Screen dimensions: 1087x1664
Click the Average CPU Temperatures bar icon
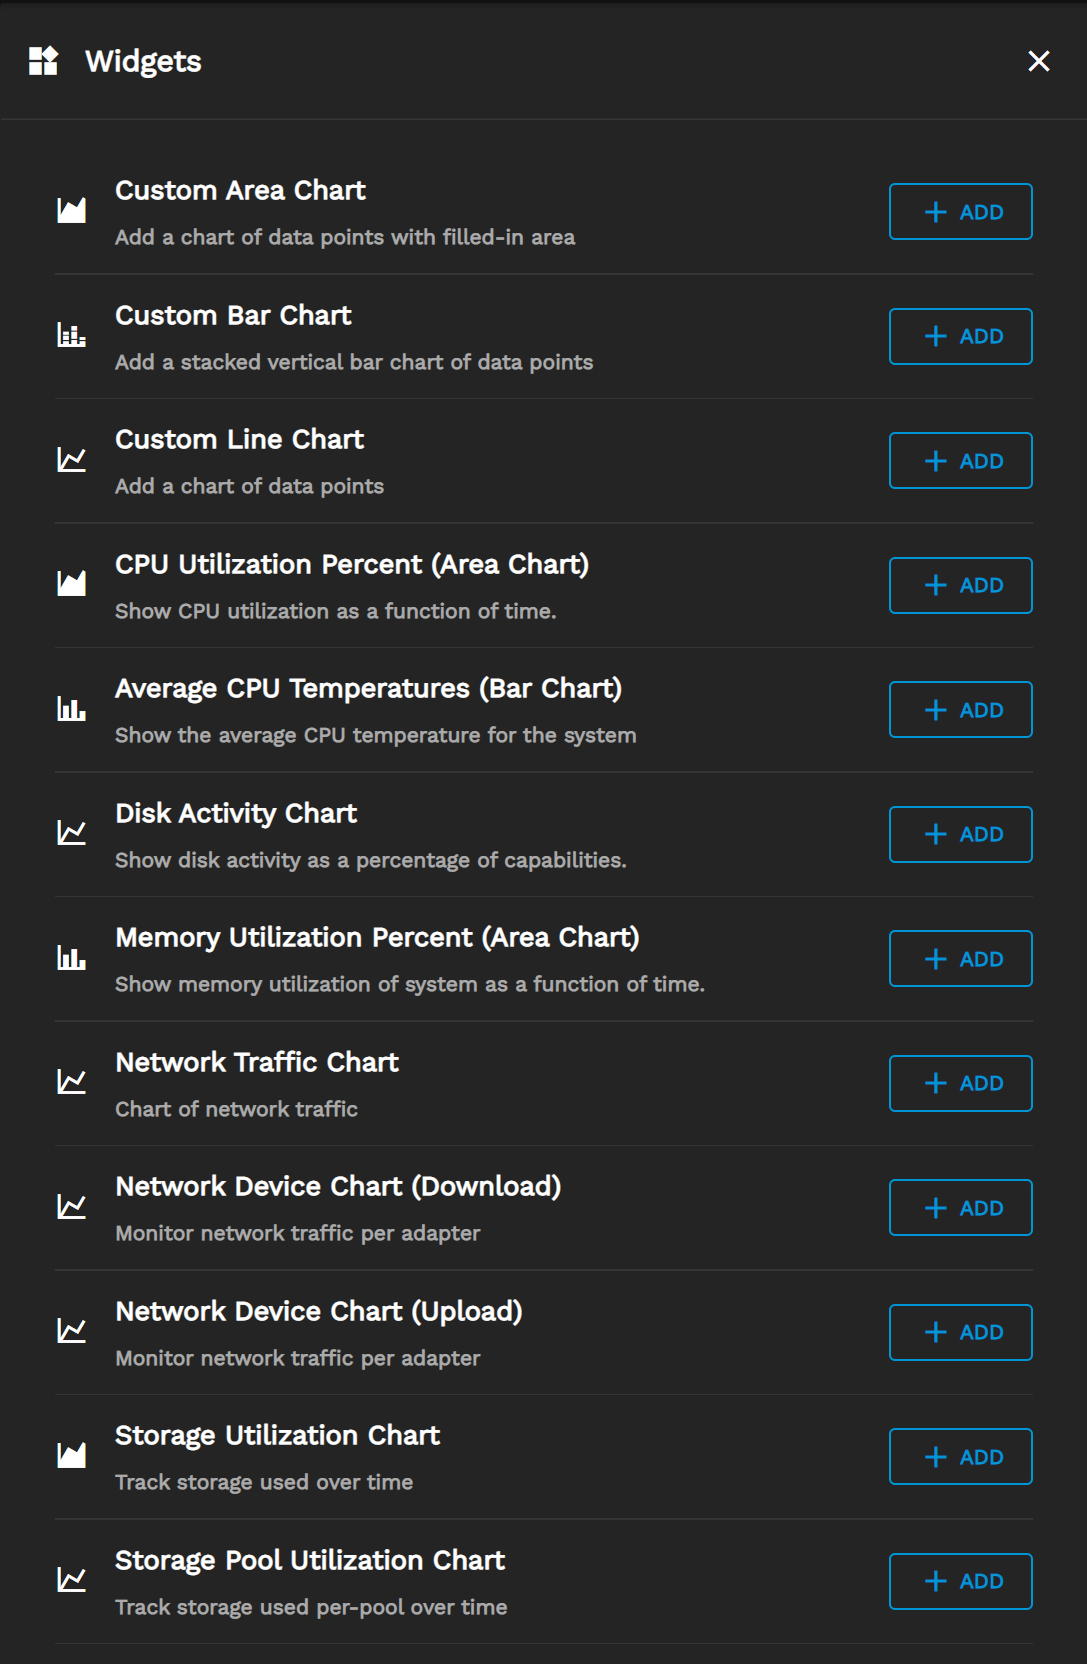click(x=71, y=709)
